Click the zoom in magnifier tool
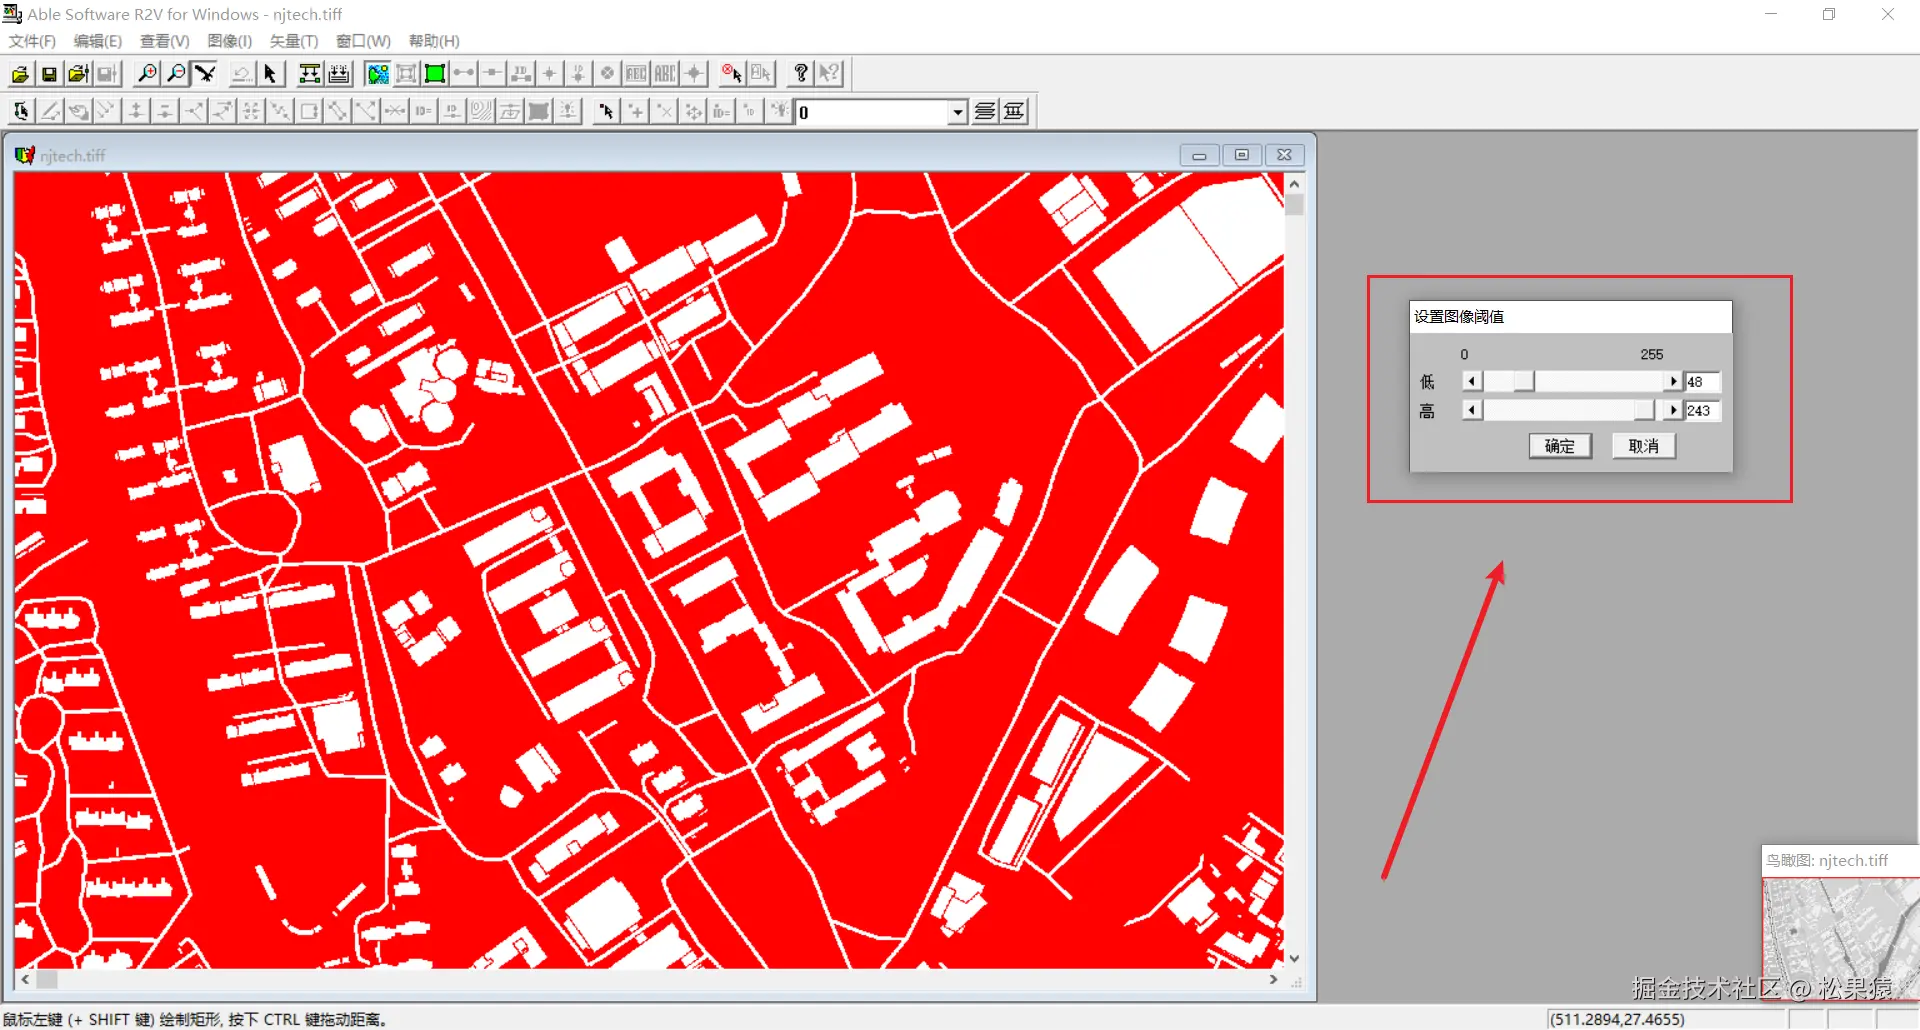 (x=147, y=74)
